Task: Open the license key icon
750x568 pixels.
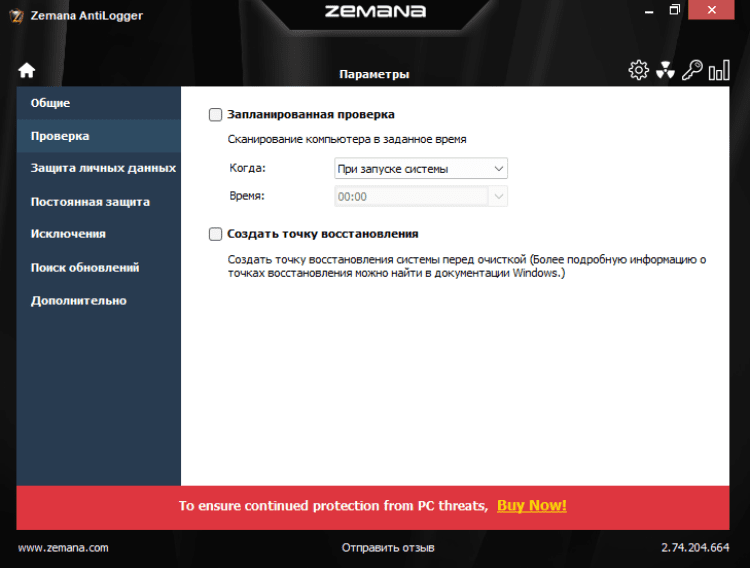Action: [692, 70]
